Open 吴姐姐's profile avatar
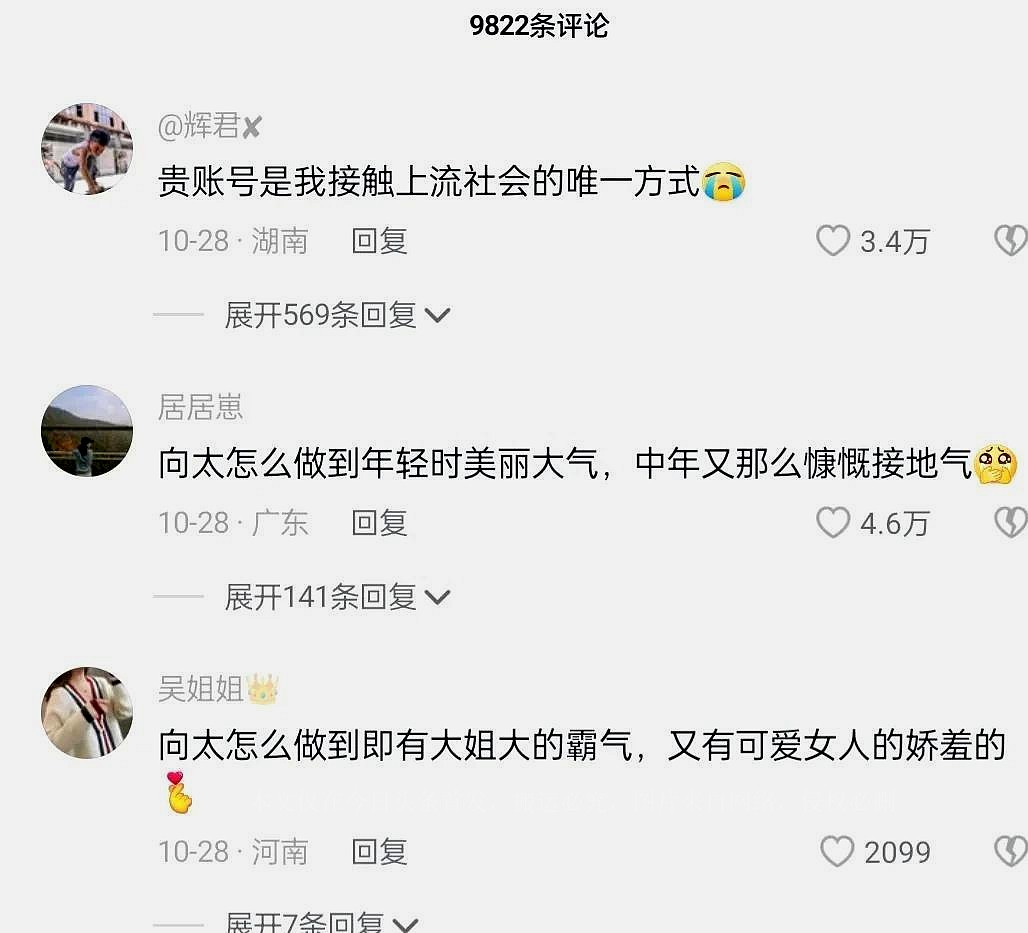The image size is (1028, 933). (87, 713)
